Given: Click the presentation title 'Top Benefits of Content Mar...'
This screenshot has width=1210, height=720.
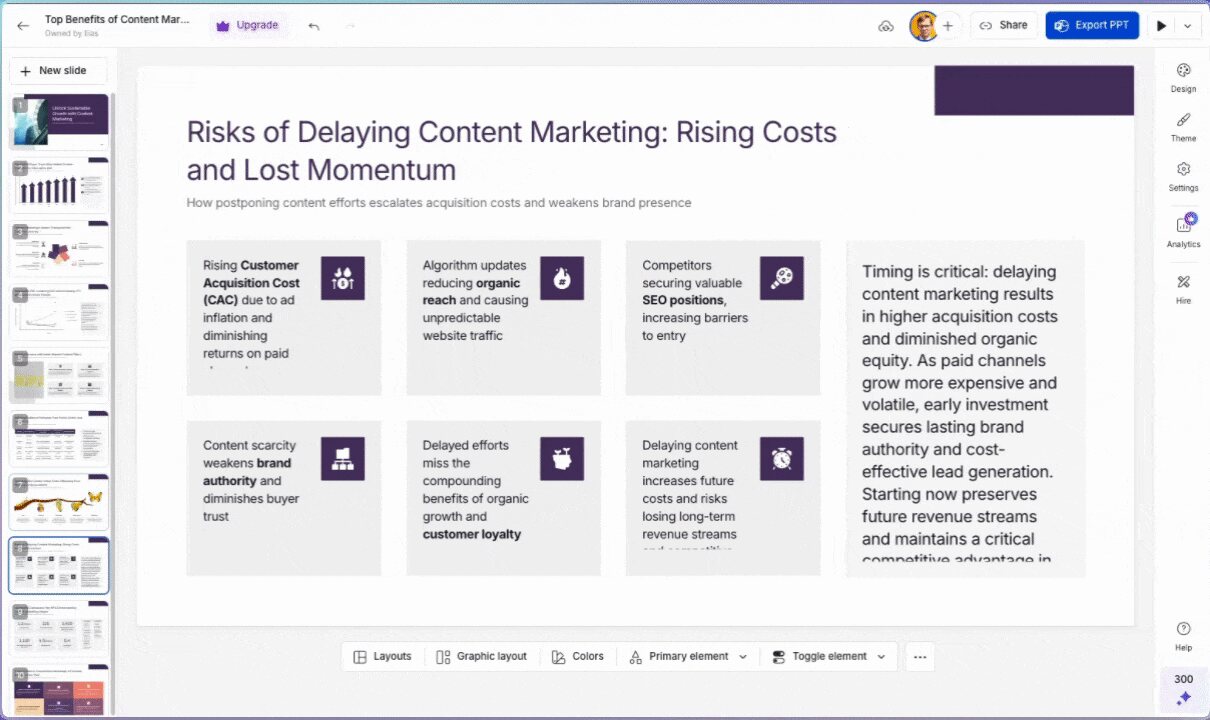Looking at the screenshot, I should [117, 19].
